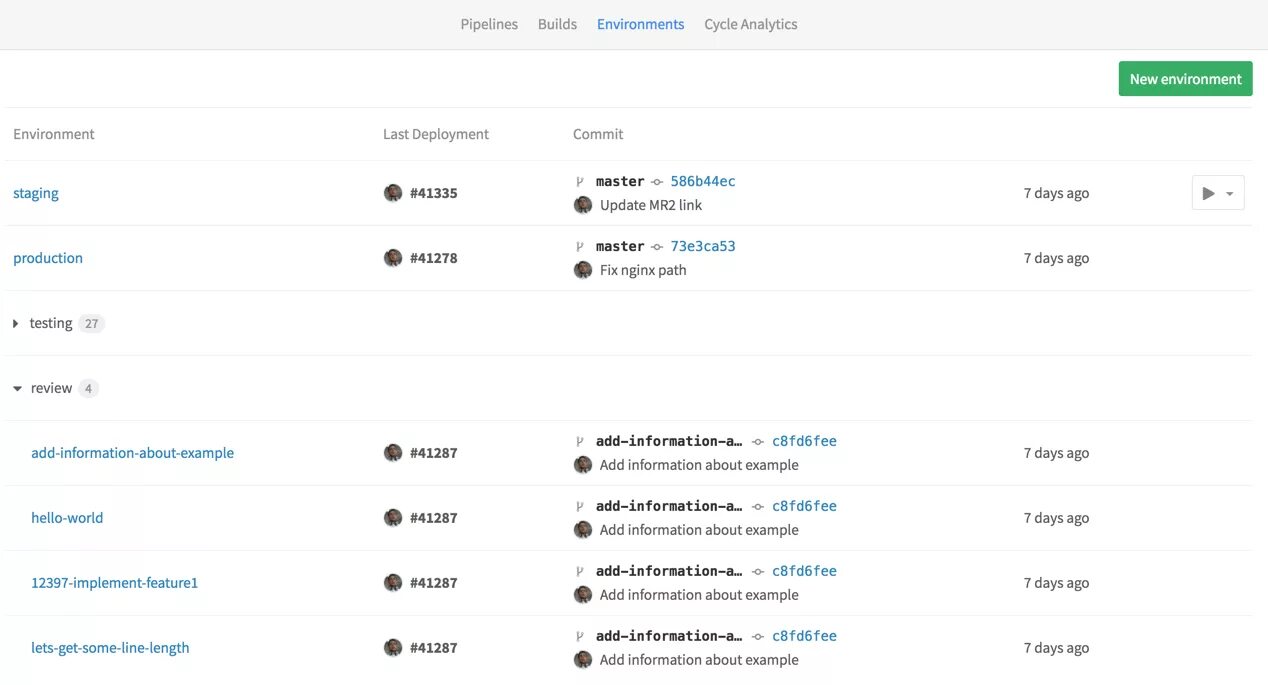Open the staging environment link
The height and width of the screenshot is (685, 1268).
coord(36,193)
